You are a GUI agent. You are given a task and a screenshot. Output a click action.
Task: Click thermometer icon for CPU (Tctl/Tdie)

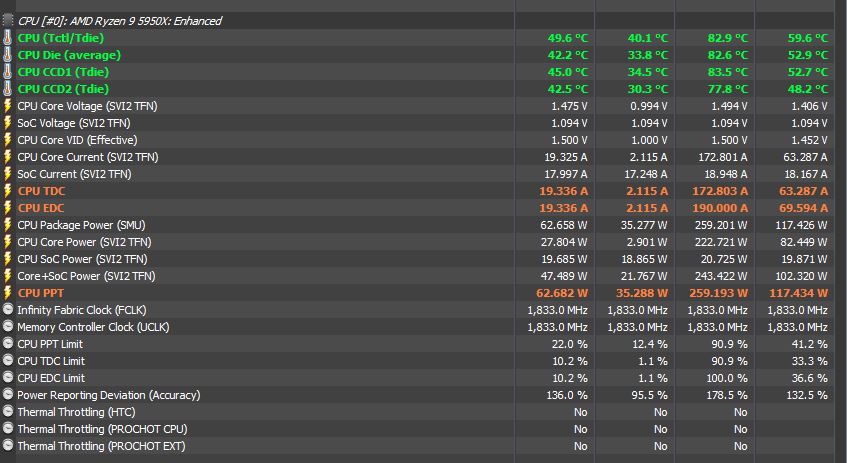[8, 38]
